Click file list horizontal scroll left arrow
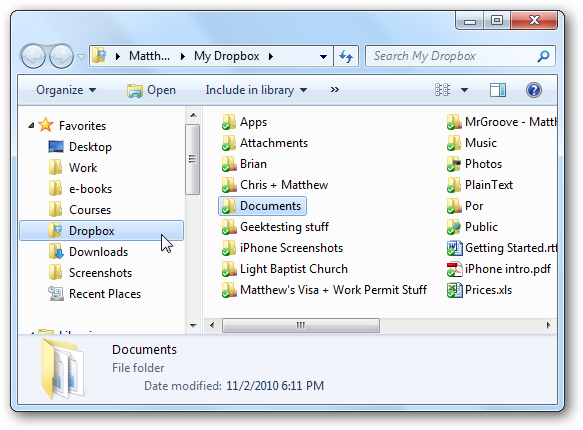Image resolution: width=583 pixels, height=430 pixels. coord(212,326)
